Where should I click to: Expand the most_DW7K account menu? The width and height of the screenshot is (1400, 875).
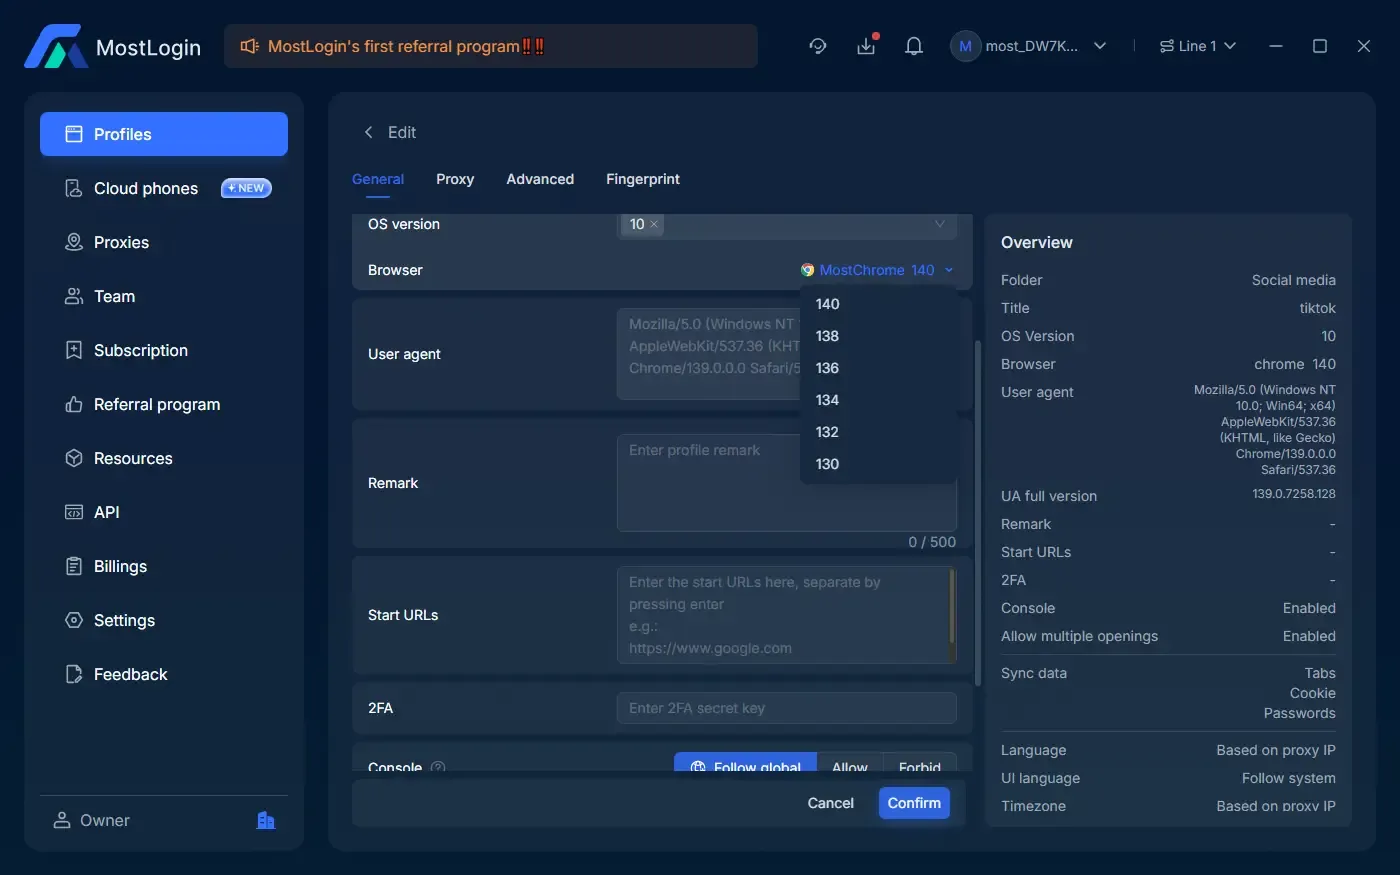tap(1028, 46)
